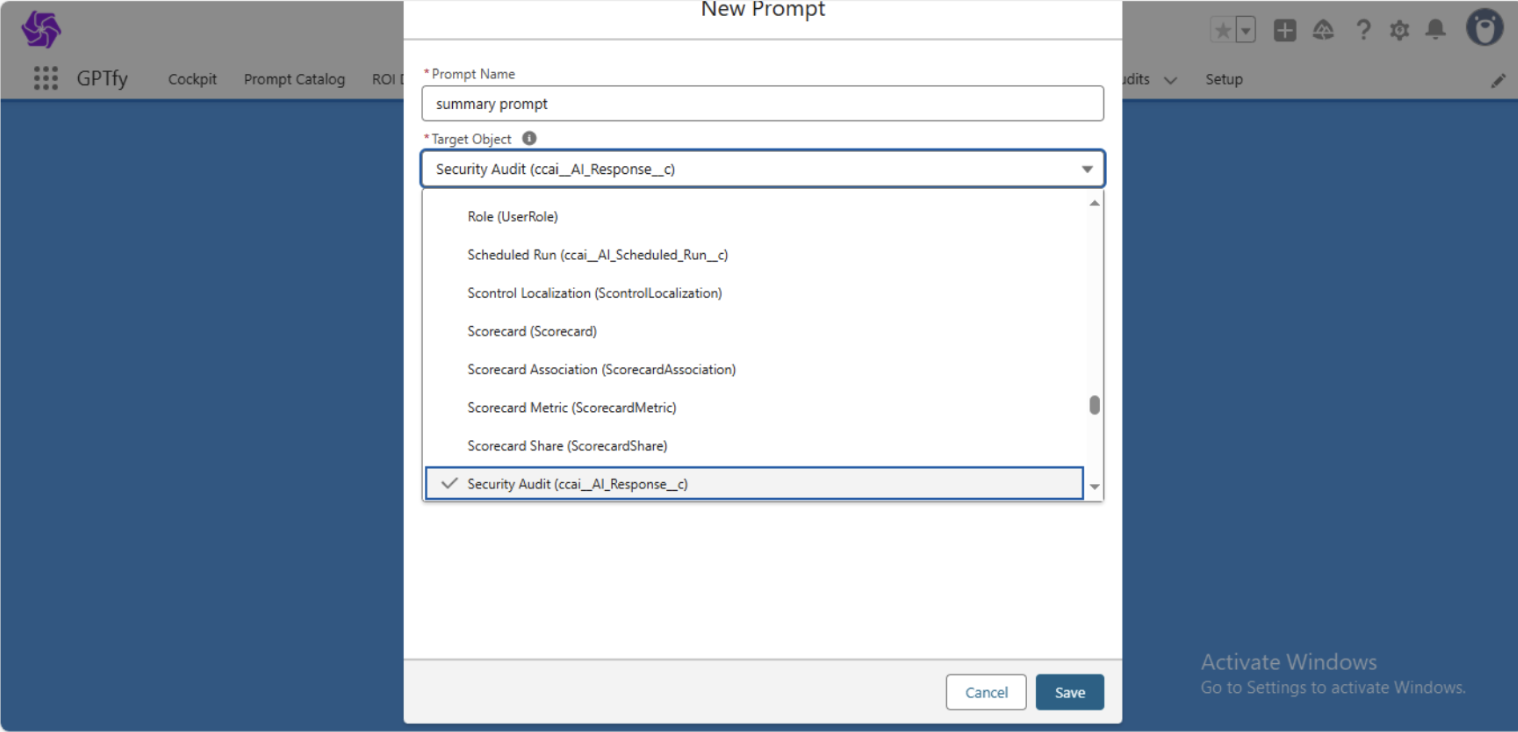Open the Notifications bell icon
The width and height of the screenshot is (1518, 732).
(x=1435, y=30)
